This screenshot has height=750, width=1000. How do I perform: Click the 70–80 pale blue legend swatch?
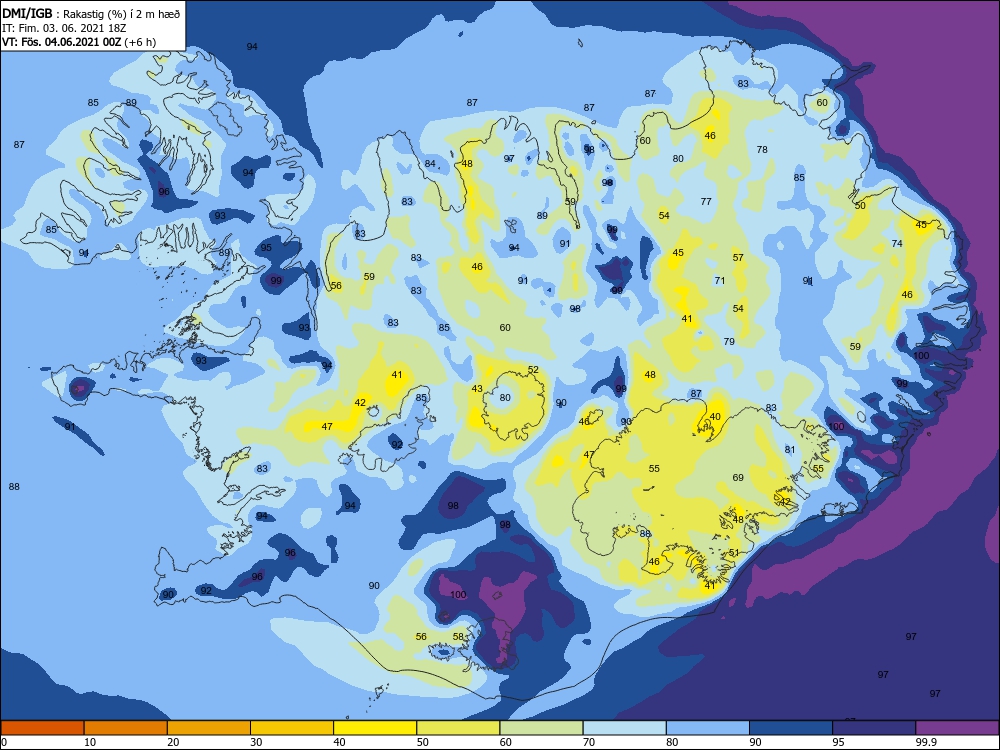[624, 728]
